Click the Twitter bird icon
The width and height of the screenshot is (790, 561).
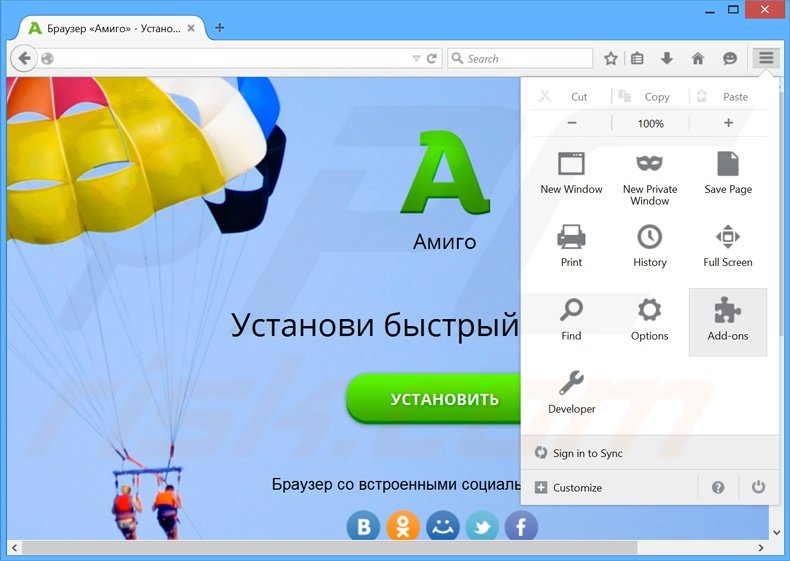482,526
